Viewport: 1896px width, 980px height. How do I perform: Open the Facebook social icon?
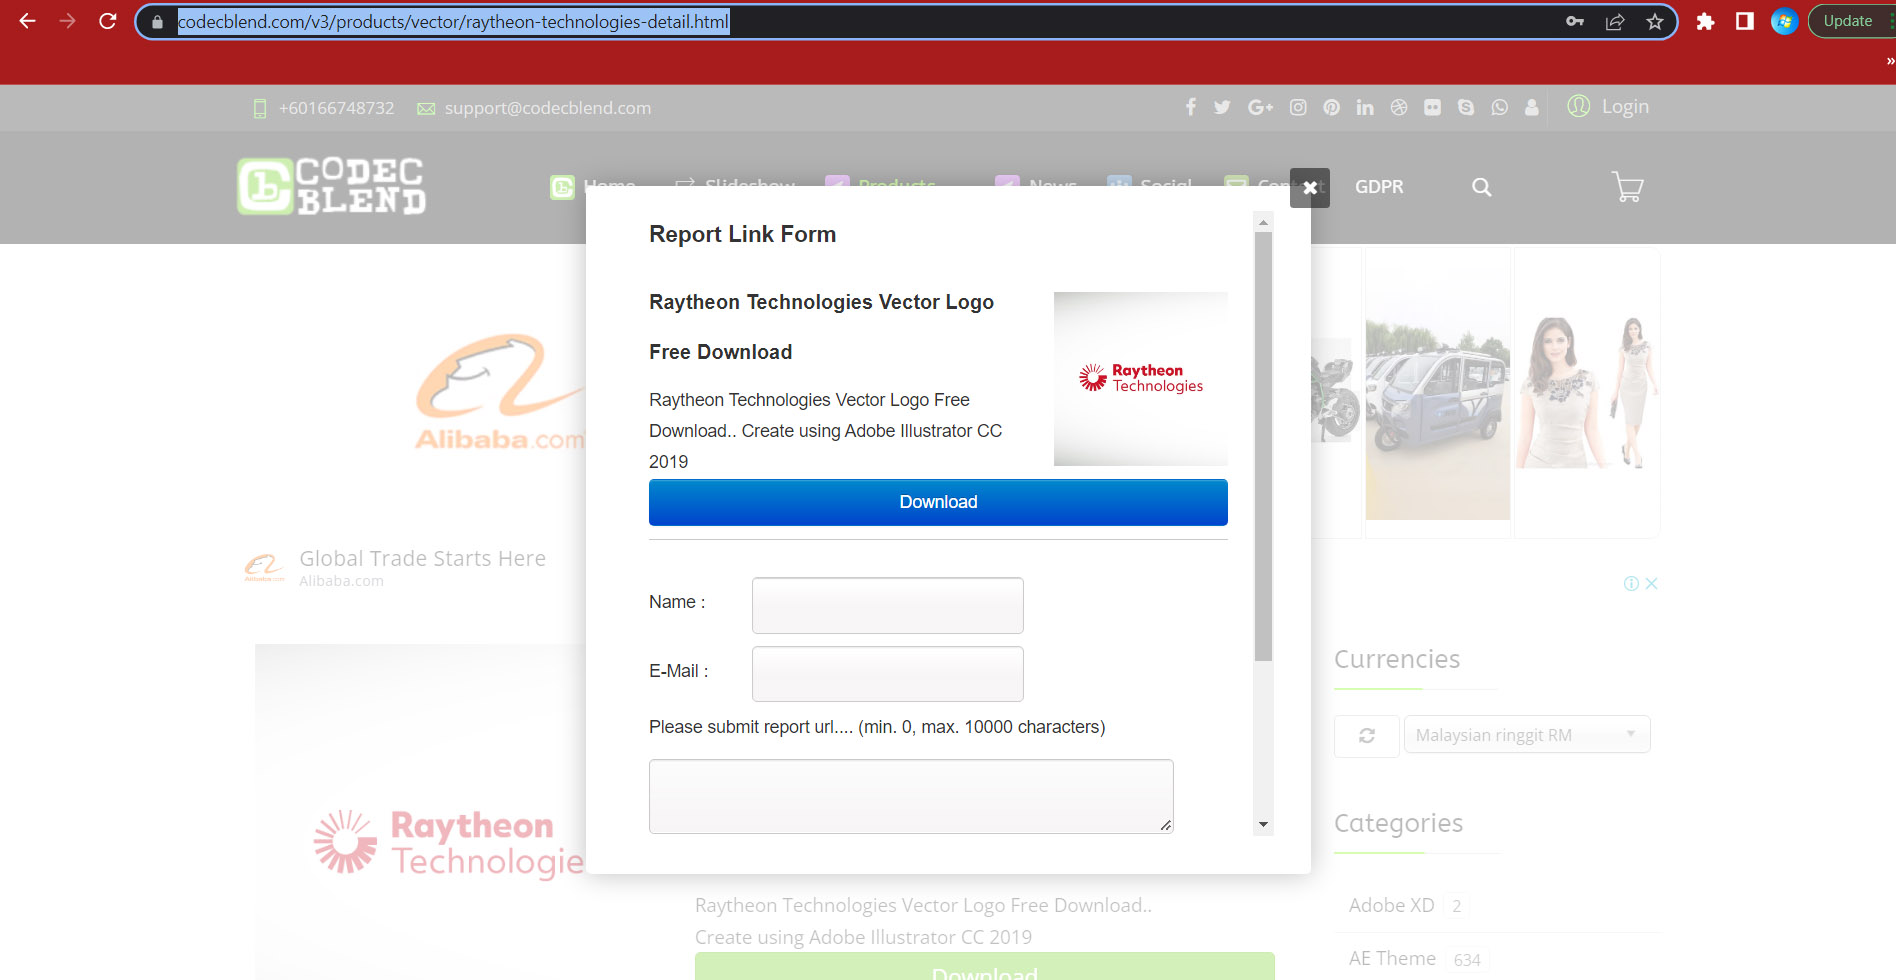(1190, 107)
